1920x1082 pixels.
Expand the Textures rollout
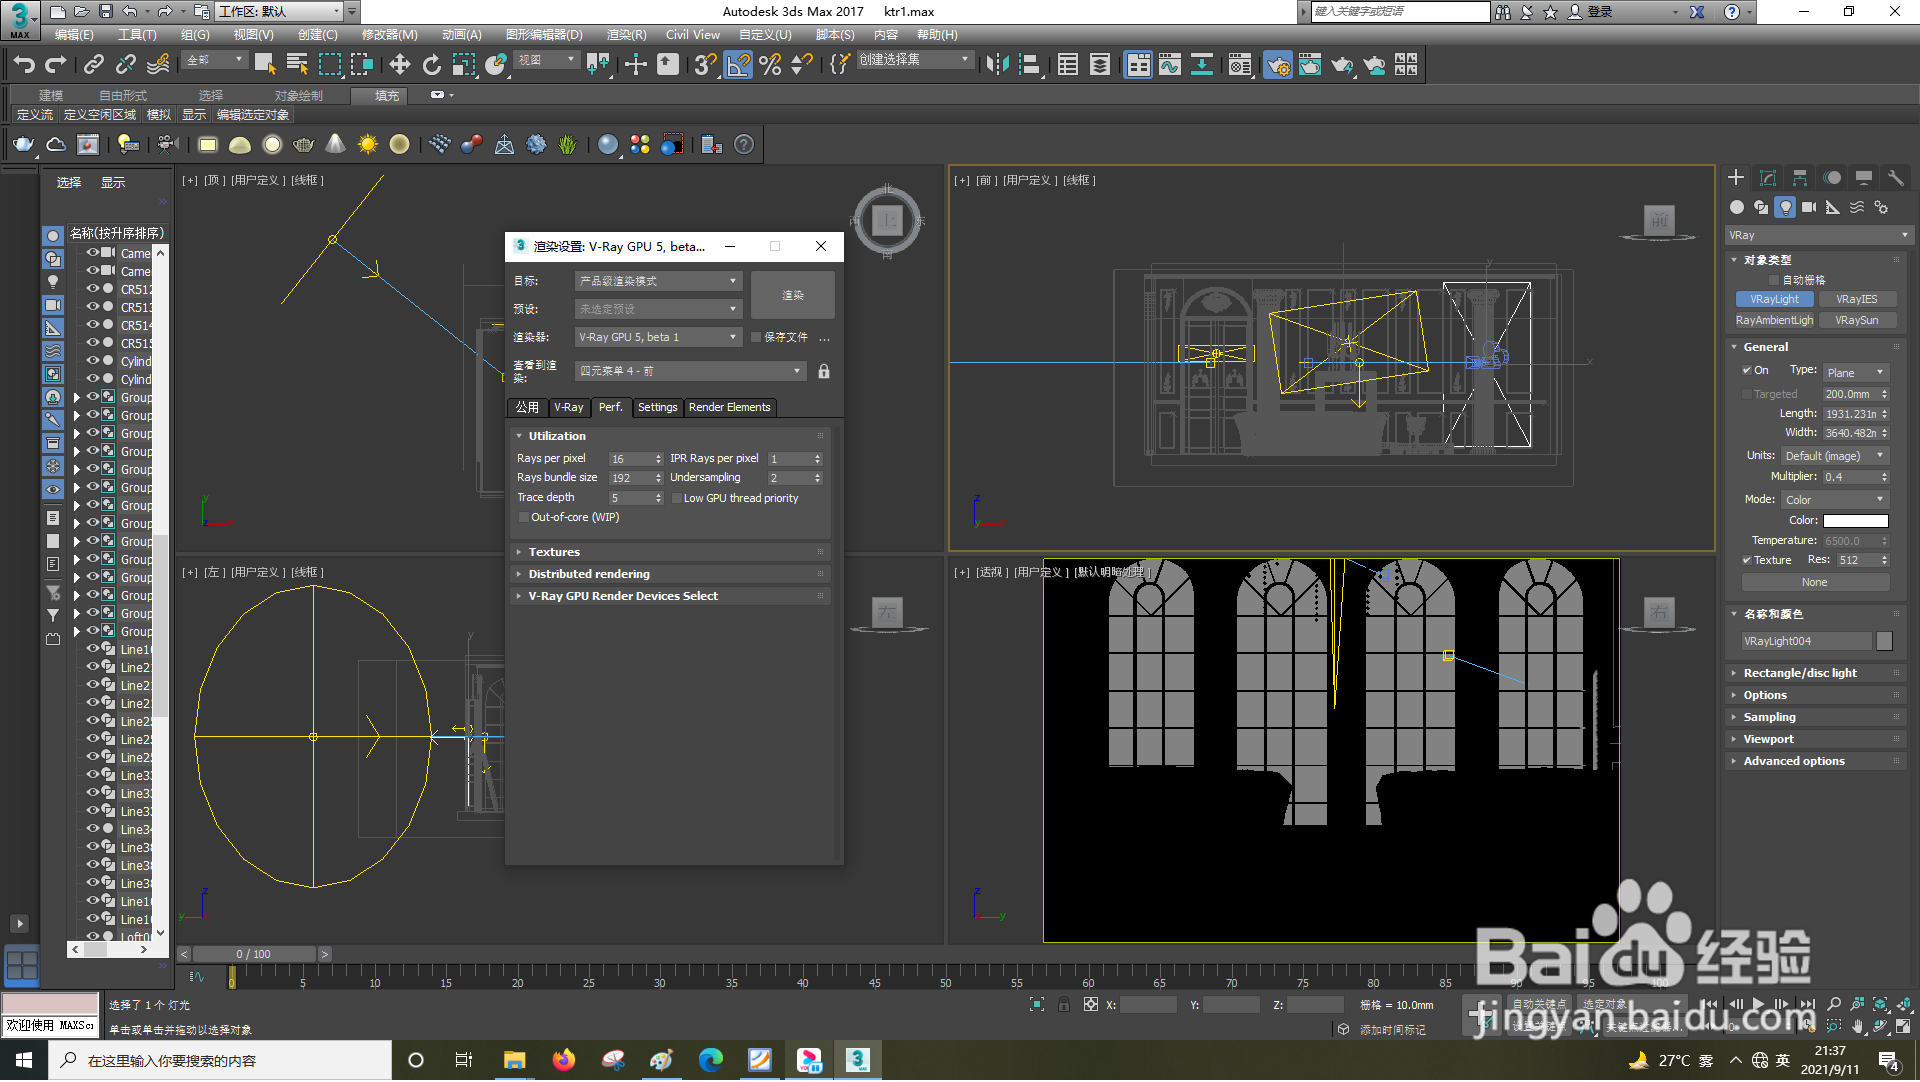(x=554, y=552)
